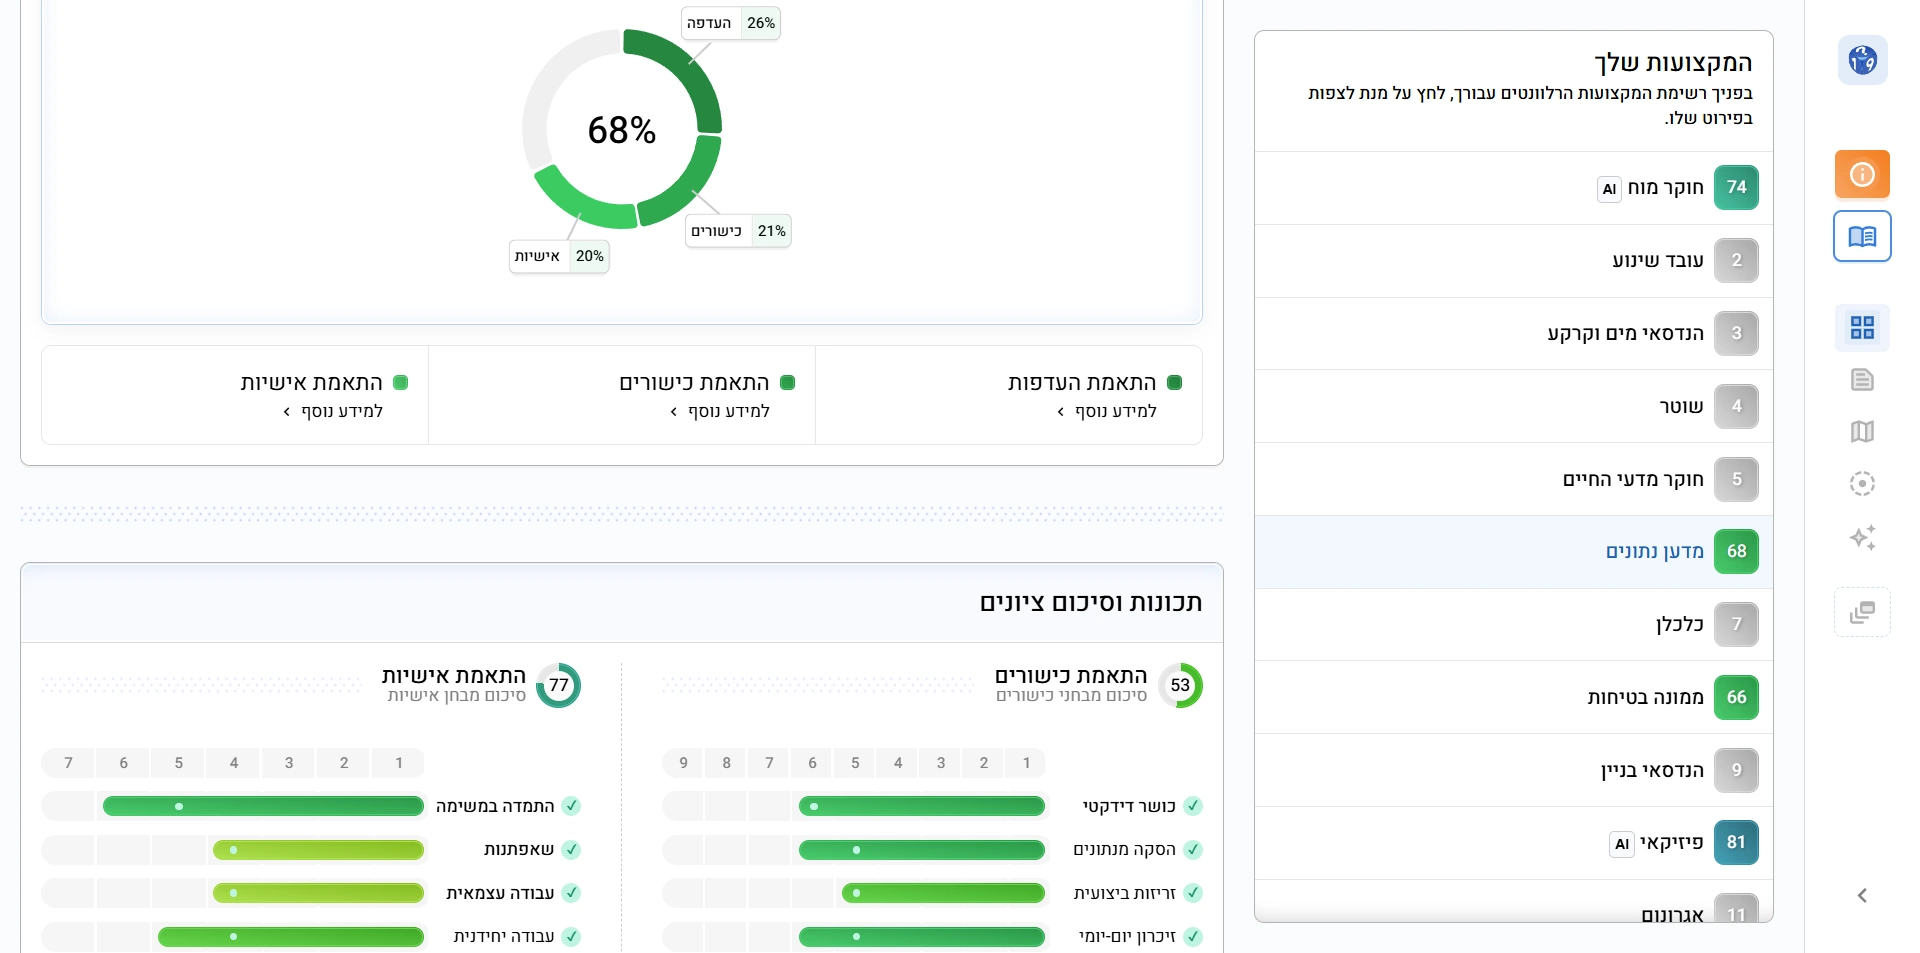Screen dimensions: 1920x953
Task: Select the open book report icon in sidebar
Action: click(x=1861, y=236)
